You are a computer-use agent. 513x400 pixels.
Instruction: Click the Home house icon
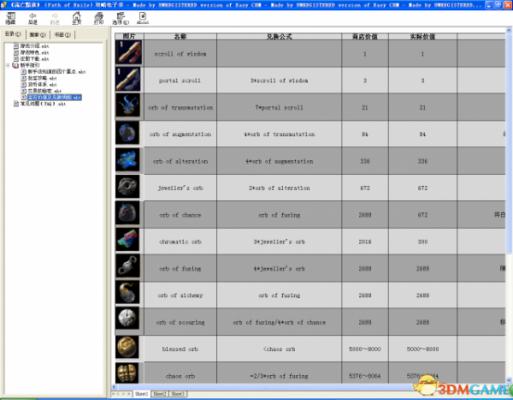point(77,18)
